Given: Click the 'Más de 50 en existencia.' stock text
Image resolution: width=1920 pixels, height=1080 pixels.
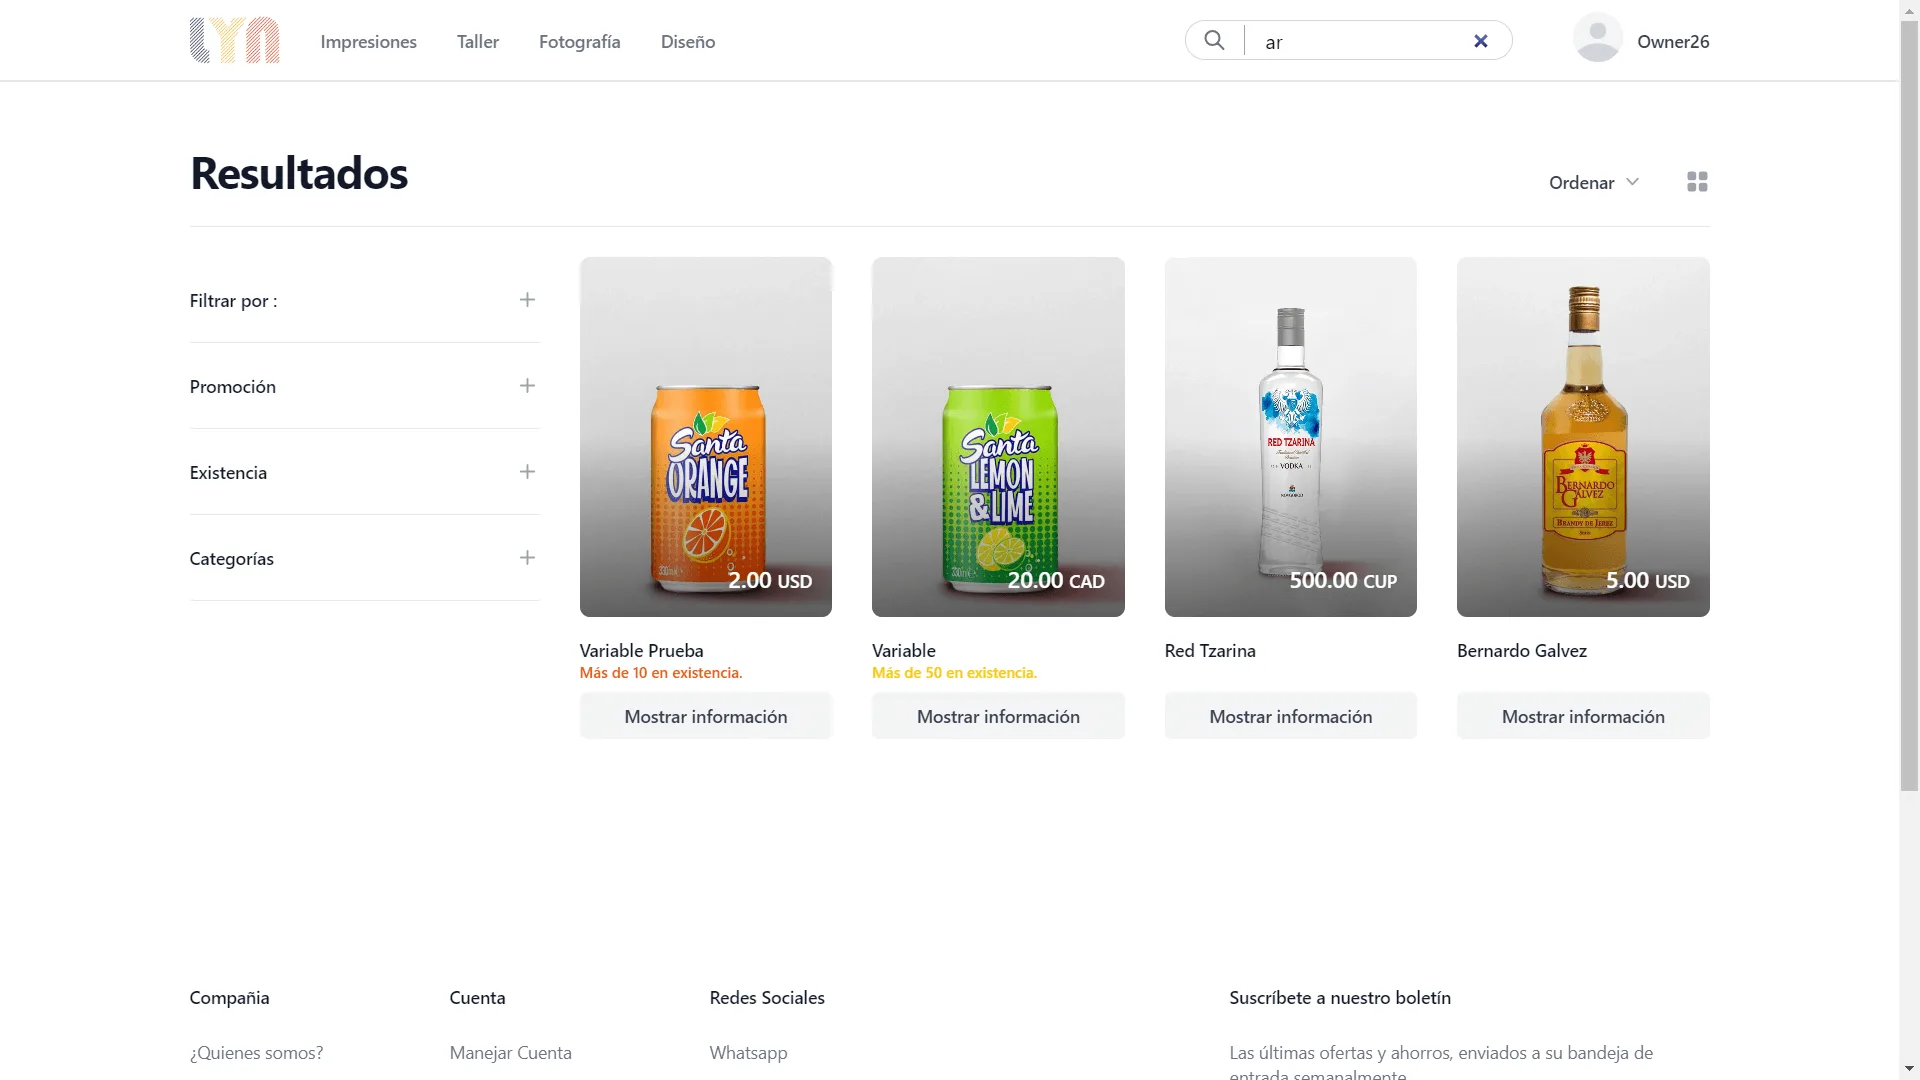Looking at the screenshot, I should pos(954,673).
